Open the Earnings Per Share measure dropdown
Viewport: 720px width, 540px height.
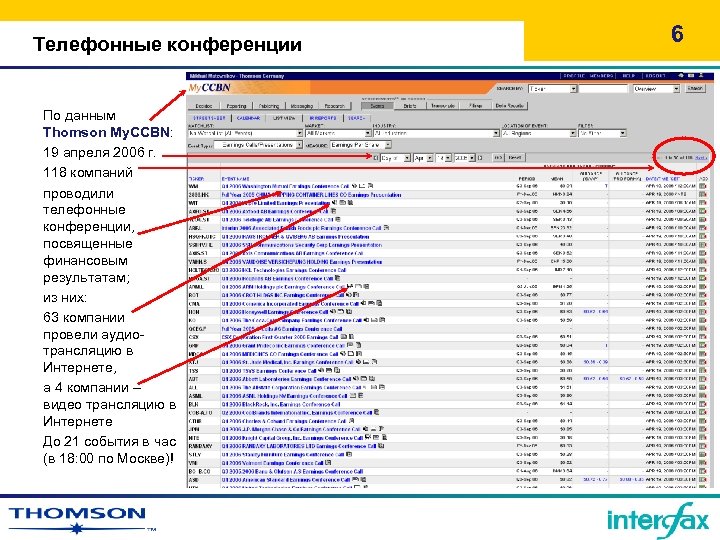pos(361,145)
